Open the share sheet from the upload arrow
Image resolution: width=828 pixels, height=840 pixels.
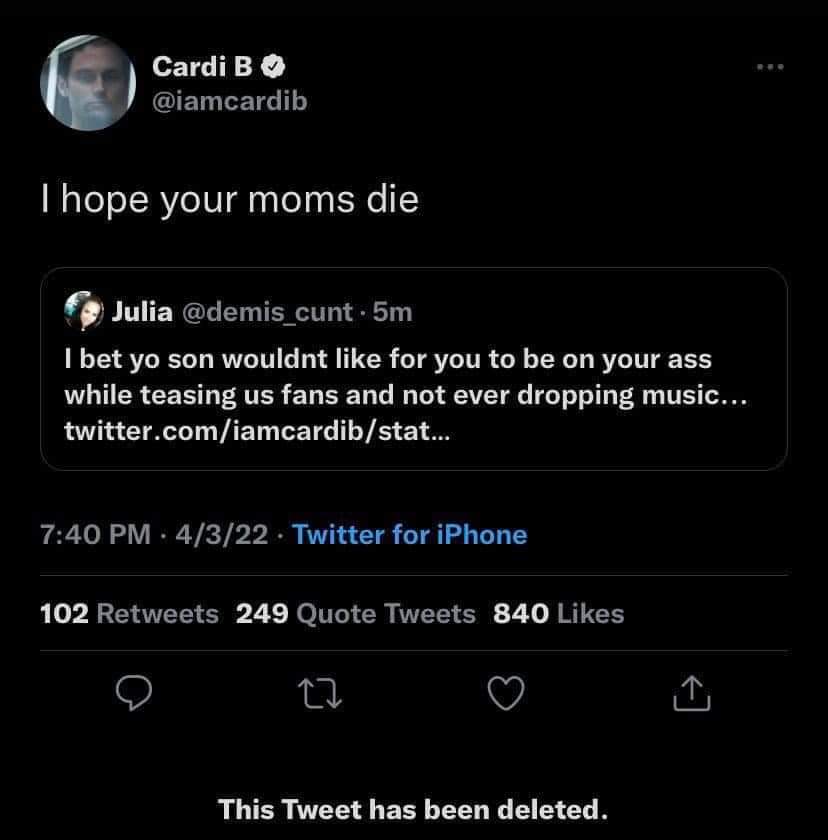tap(693, 692)
